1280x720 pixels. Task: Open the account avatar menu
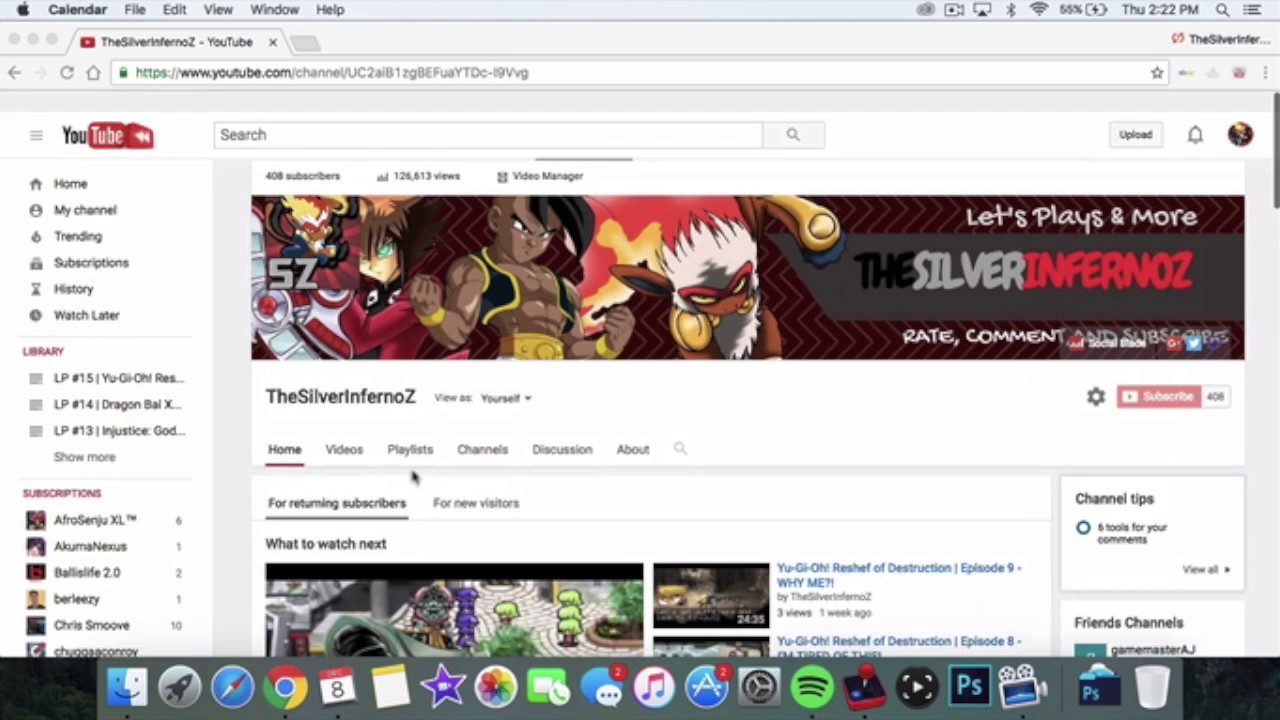pyautogui.click(x=1240, y=135)
